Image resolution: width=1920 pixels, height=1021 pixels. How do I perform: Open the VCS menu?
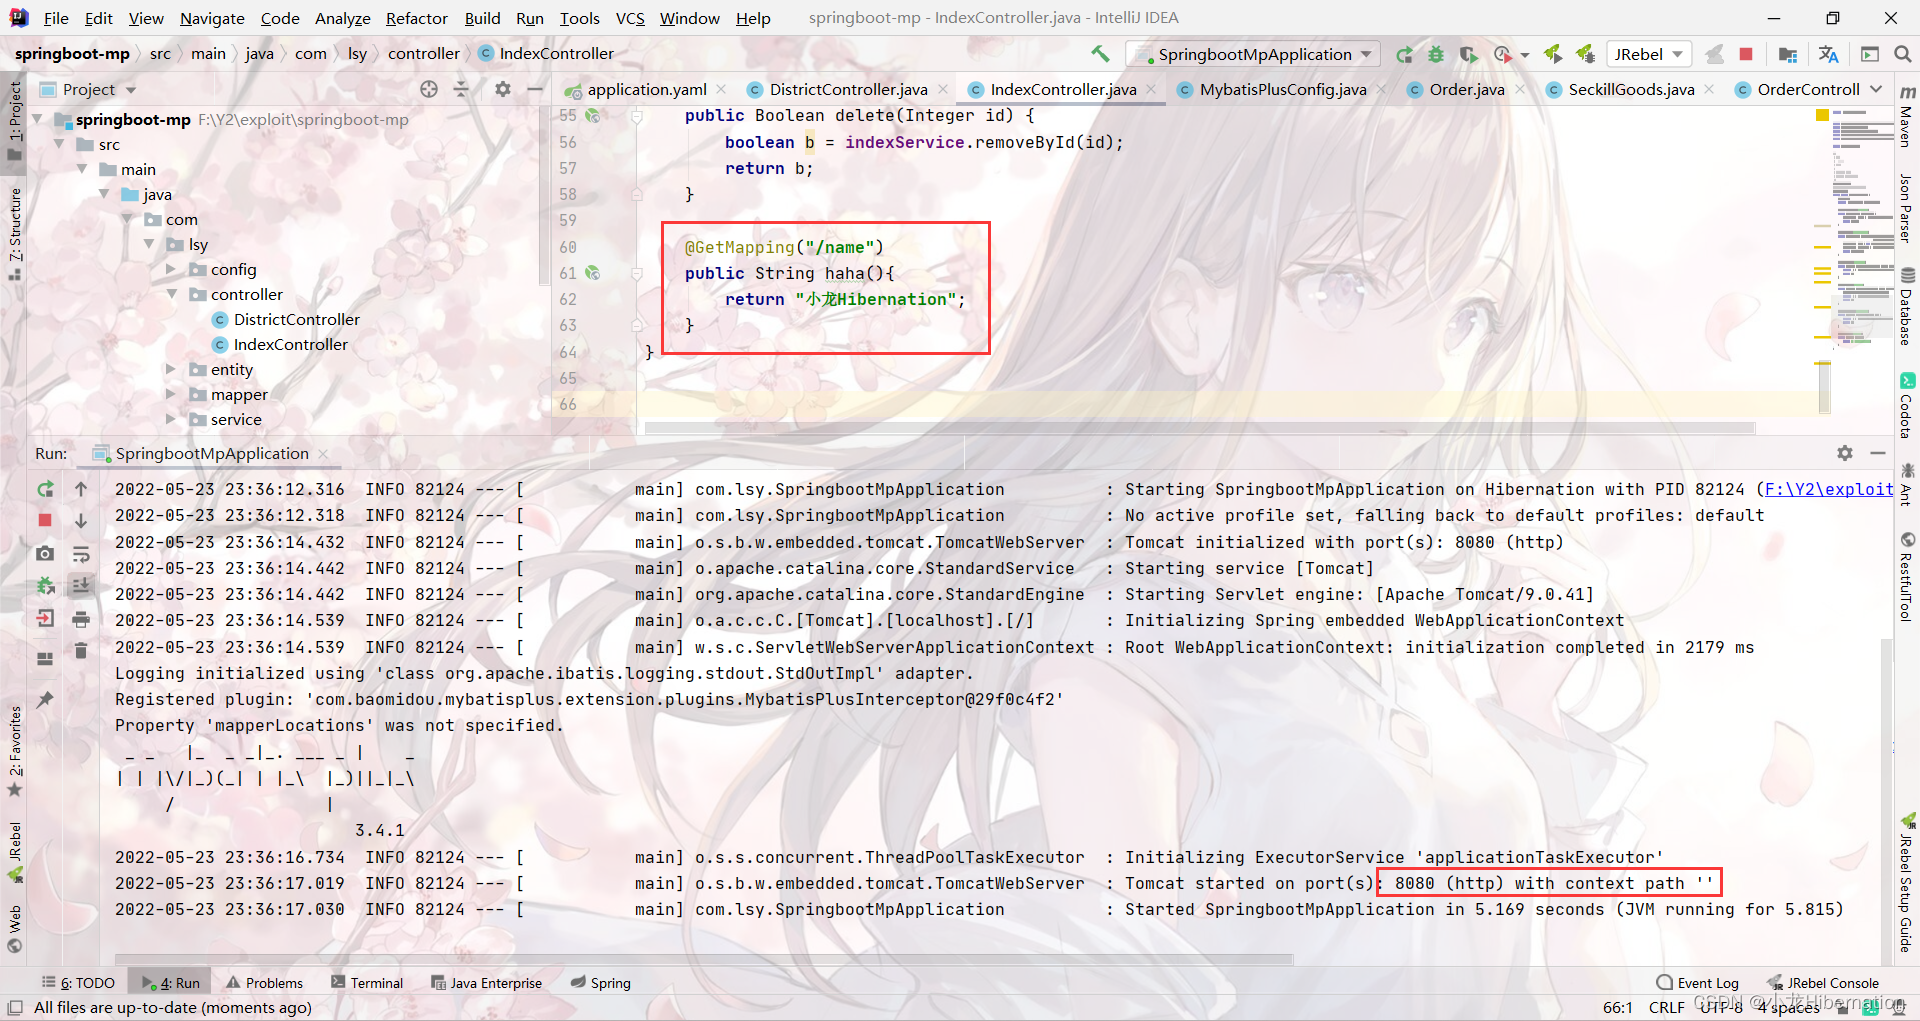point(630,18)
